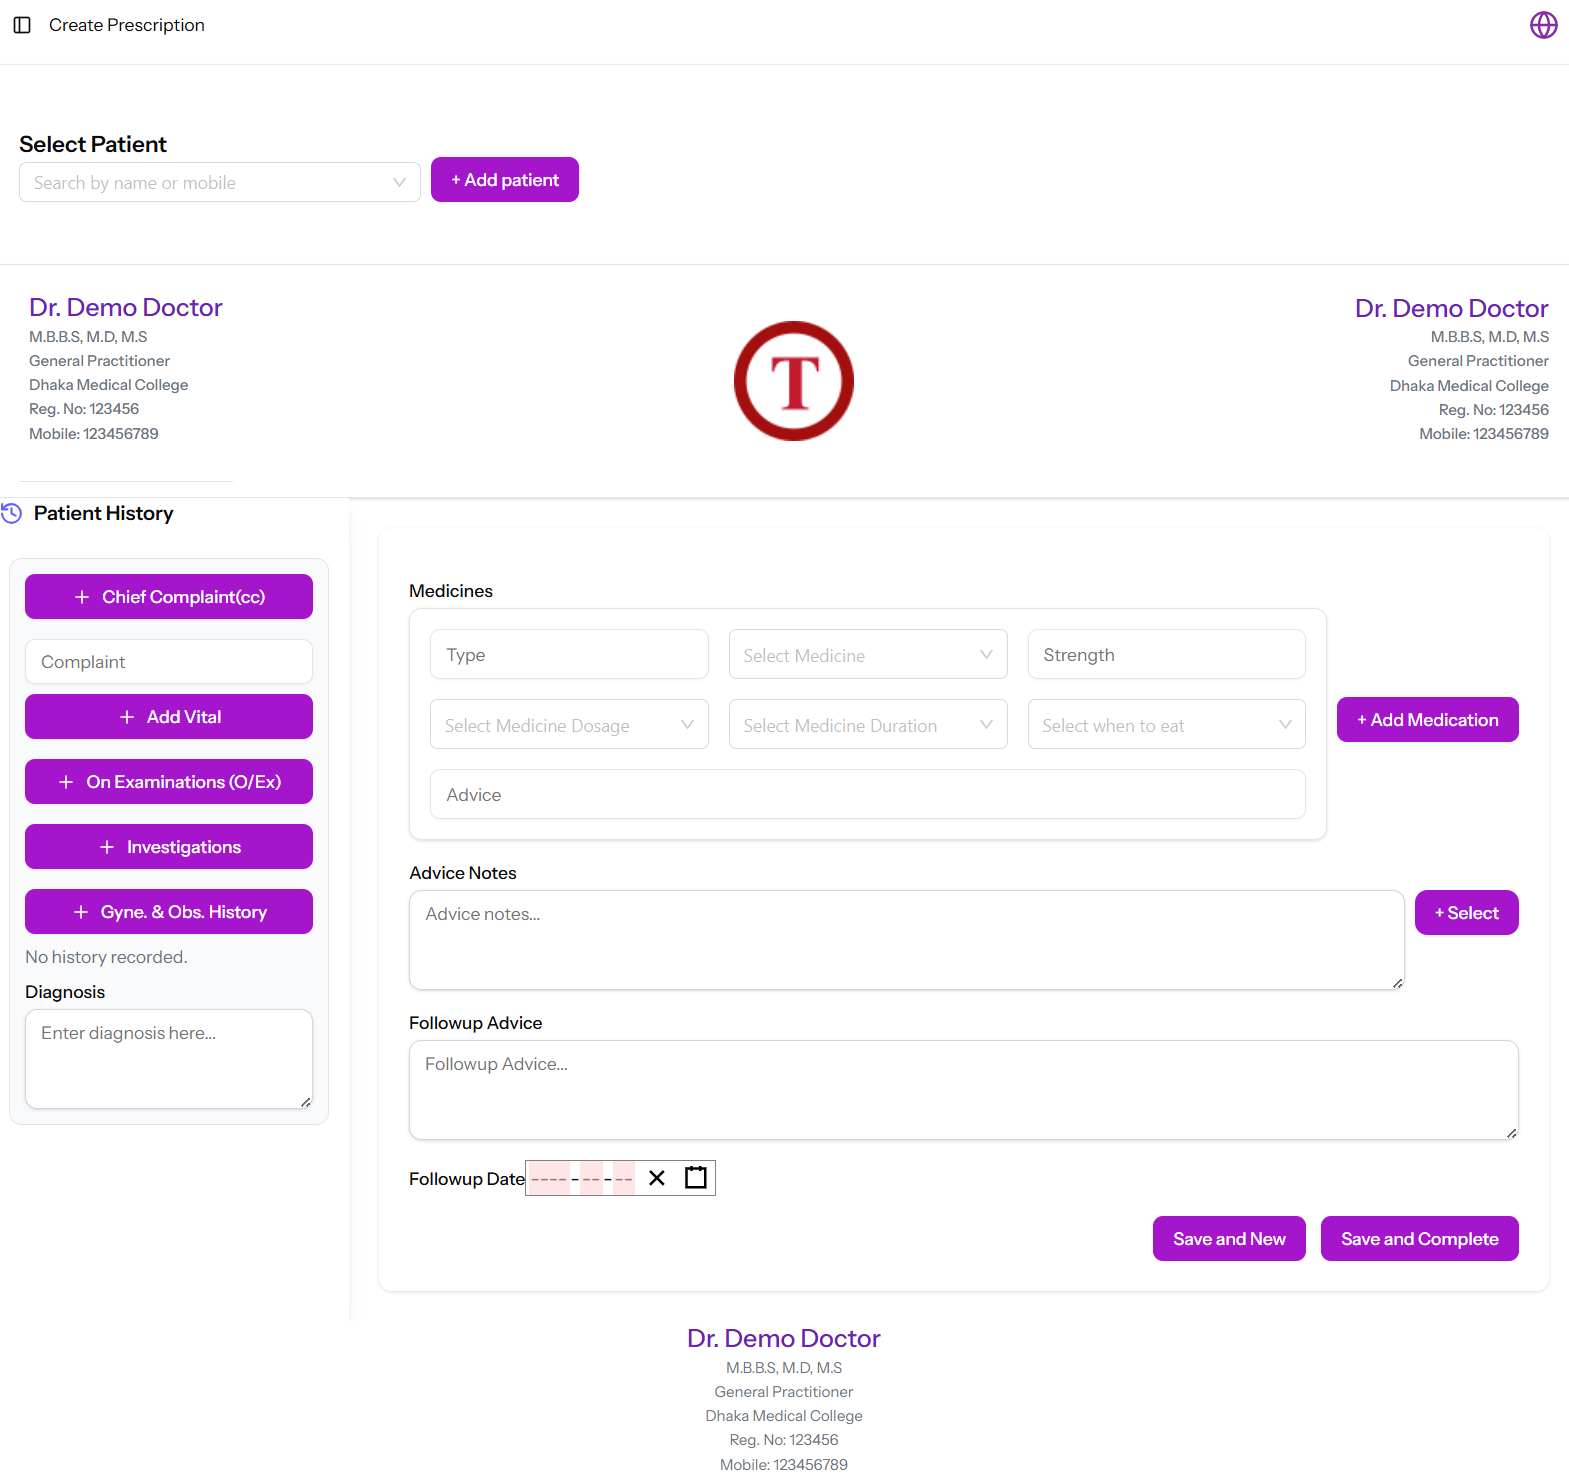The width and height of the screenshot is (1569, 1481).
Task: Click the Add patient button
Action: 505,180
